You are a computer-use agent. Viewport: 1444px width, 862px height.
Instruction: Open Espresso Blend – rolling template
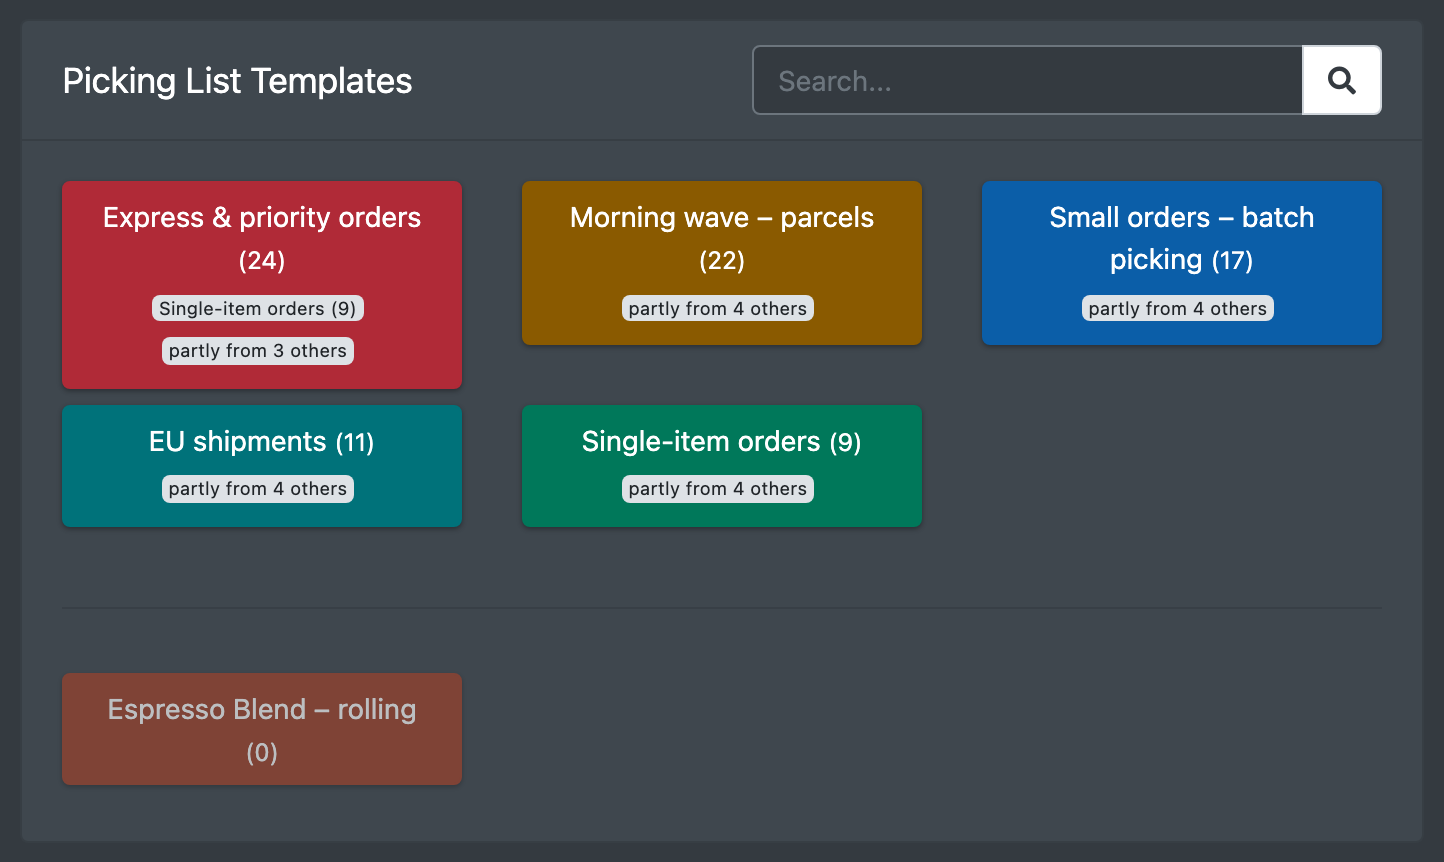(262, 729)
